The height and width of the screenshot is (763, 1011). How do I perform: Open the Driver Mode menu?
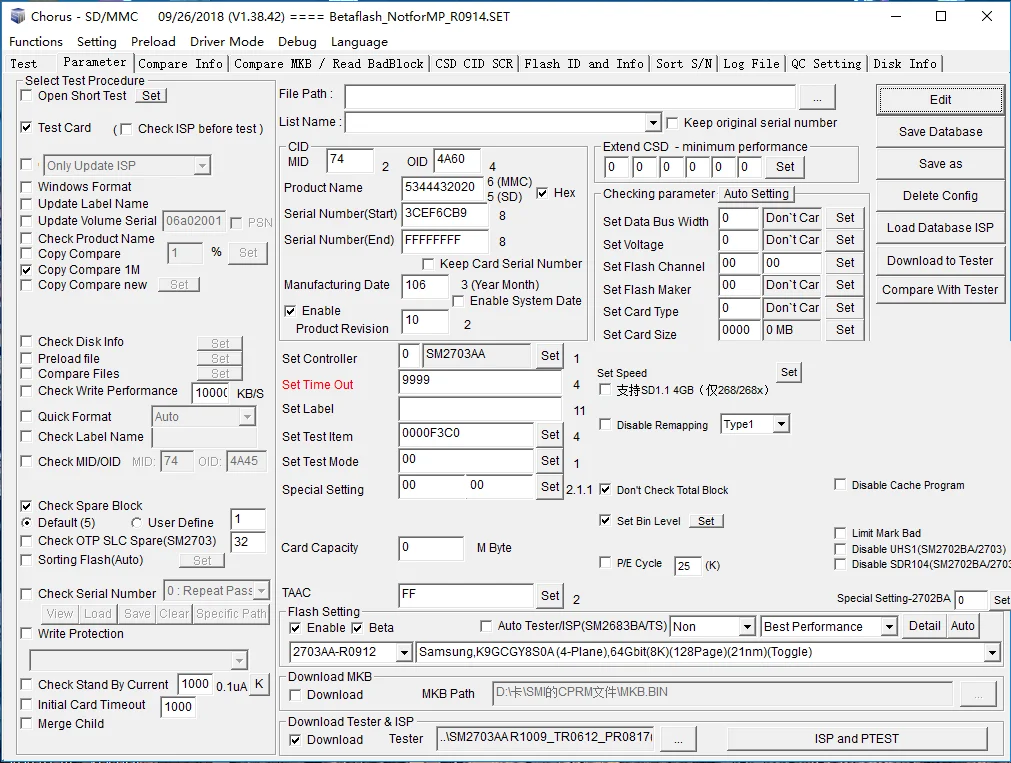pyautogui.click(x=227, y=42)
